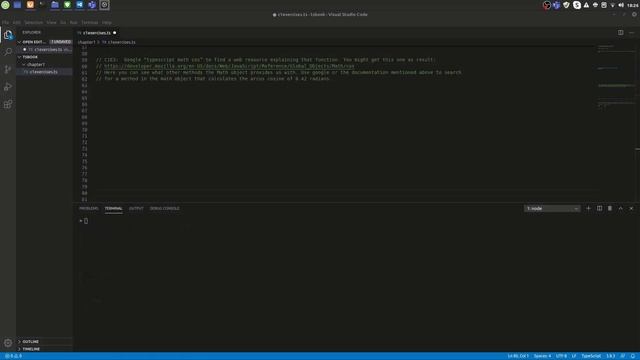Open the Help menu
This screenshot has width=640, height=360.
click(107, 23)
